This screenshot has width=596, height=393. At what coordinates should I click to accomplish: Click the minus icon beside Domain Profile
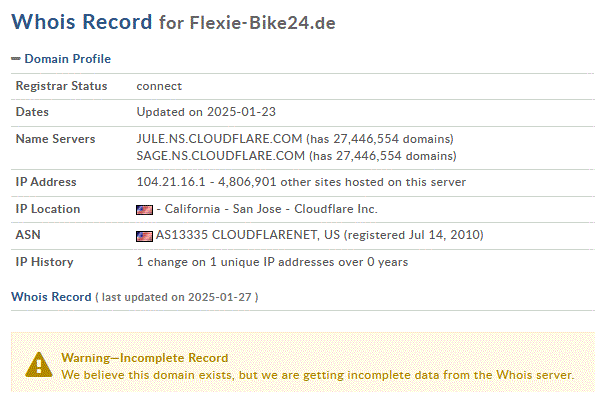(16, 59)
